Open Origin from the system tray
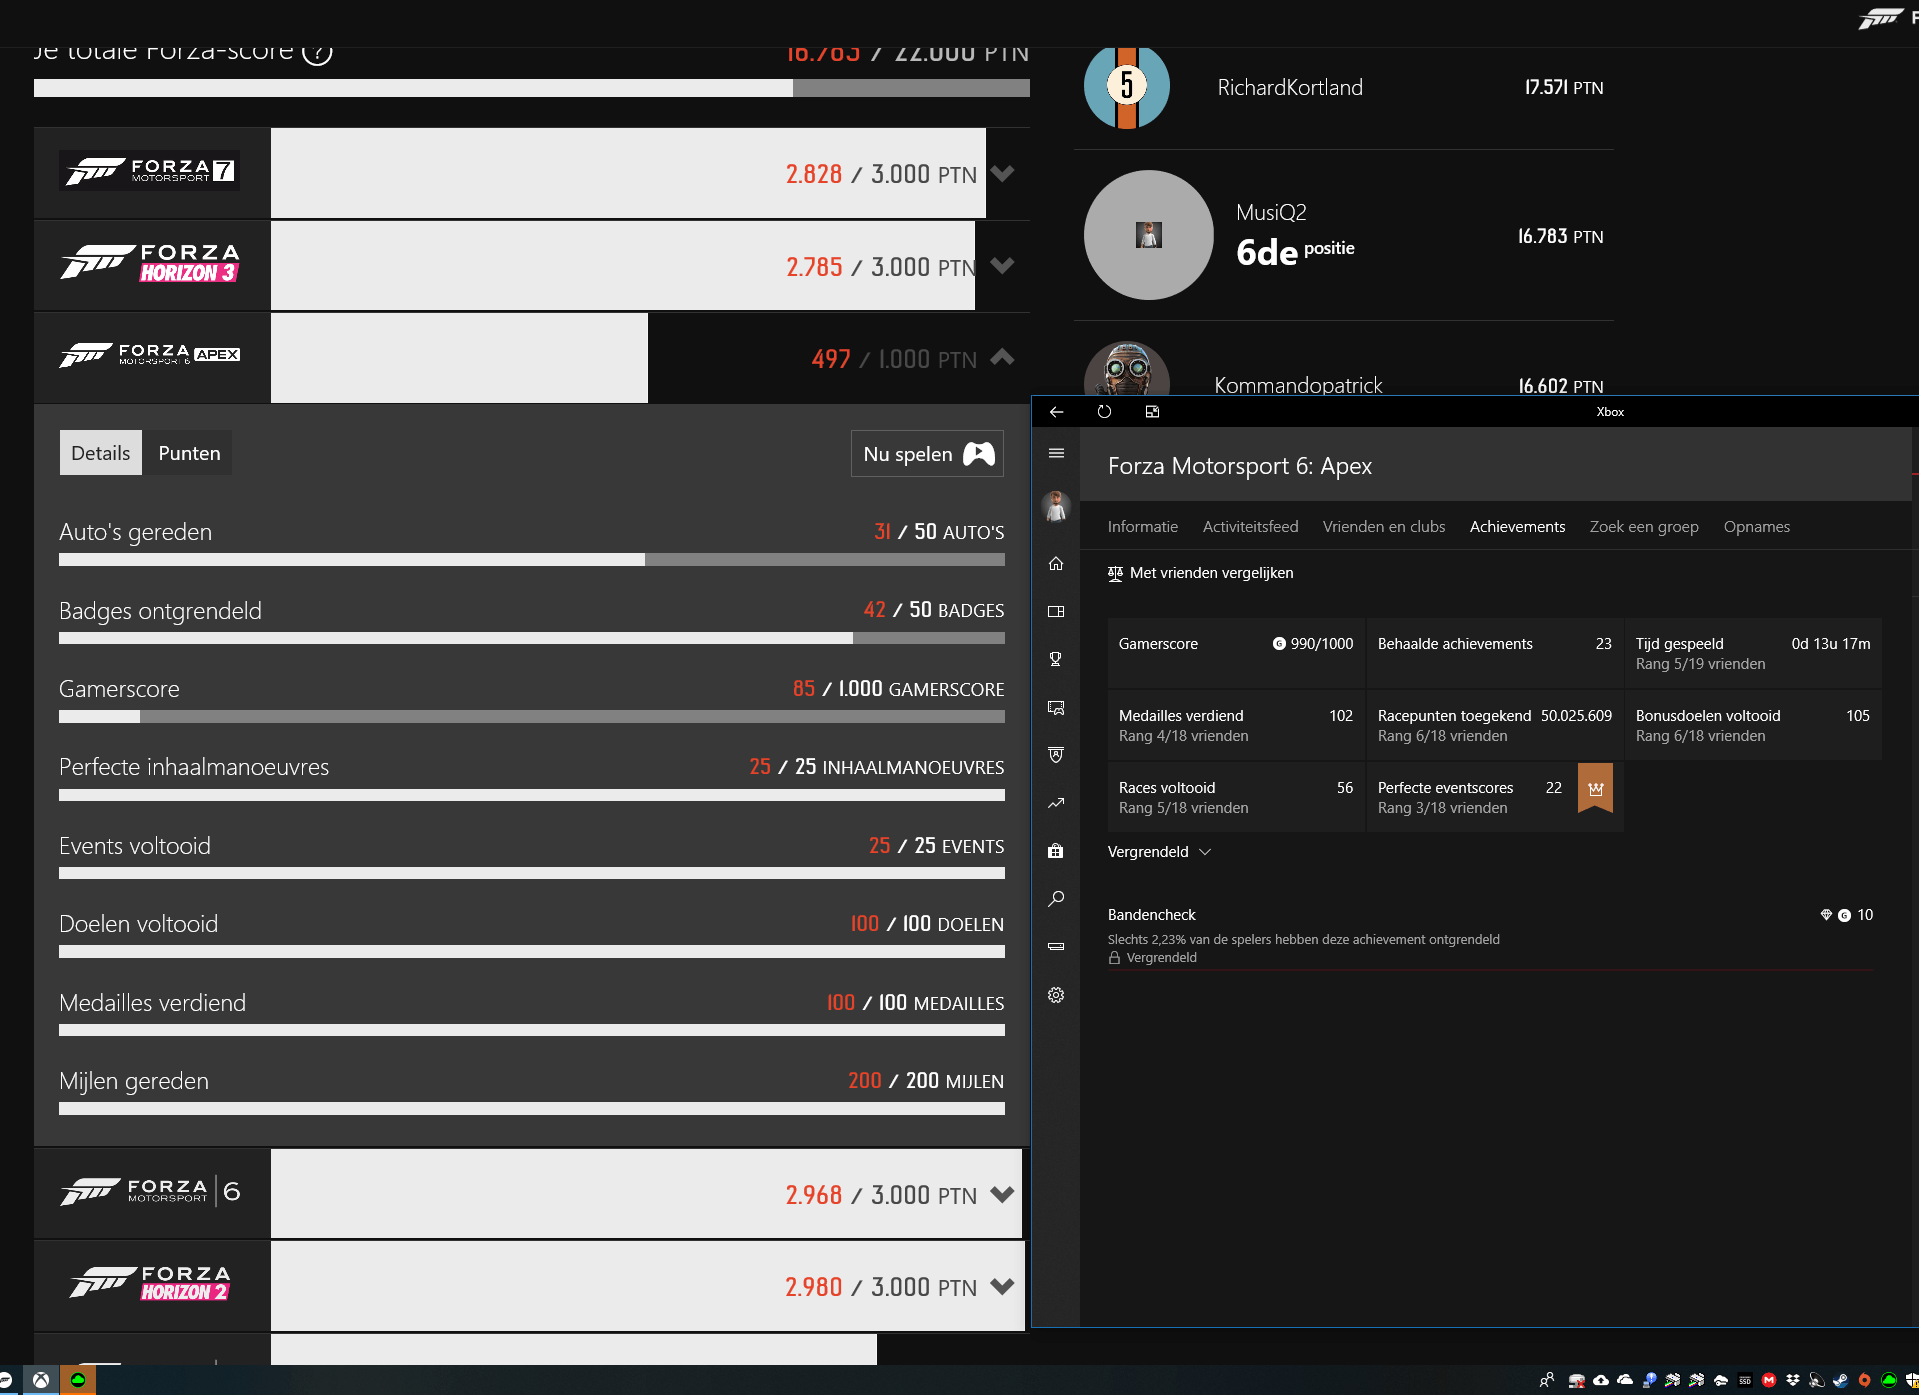 coord(1865,1381)
